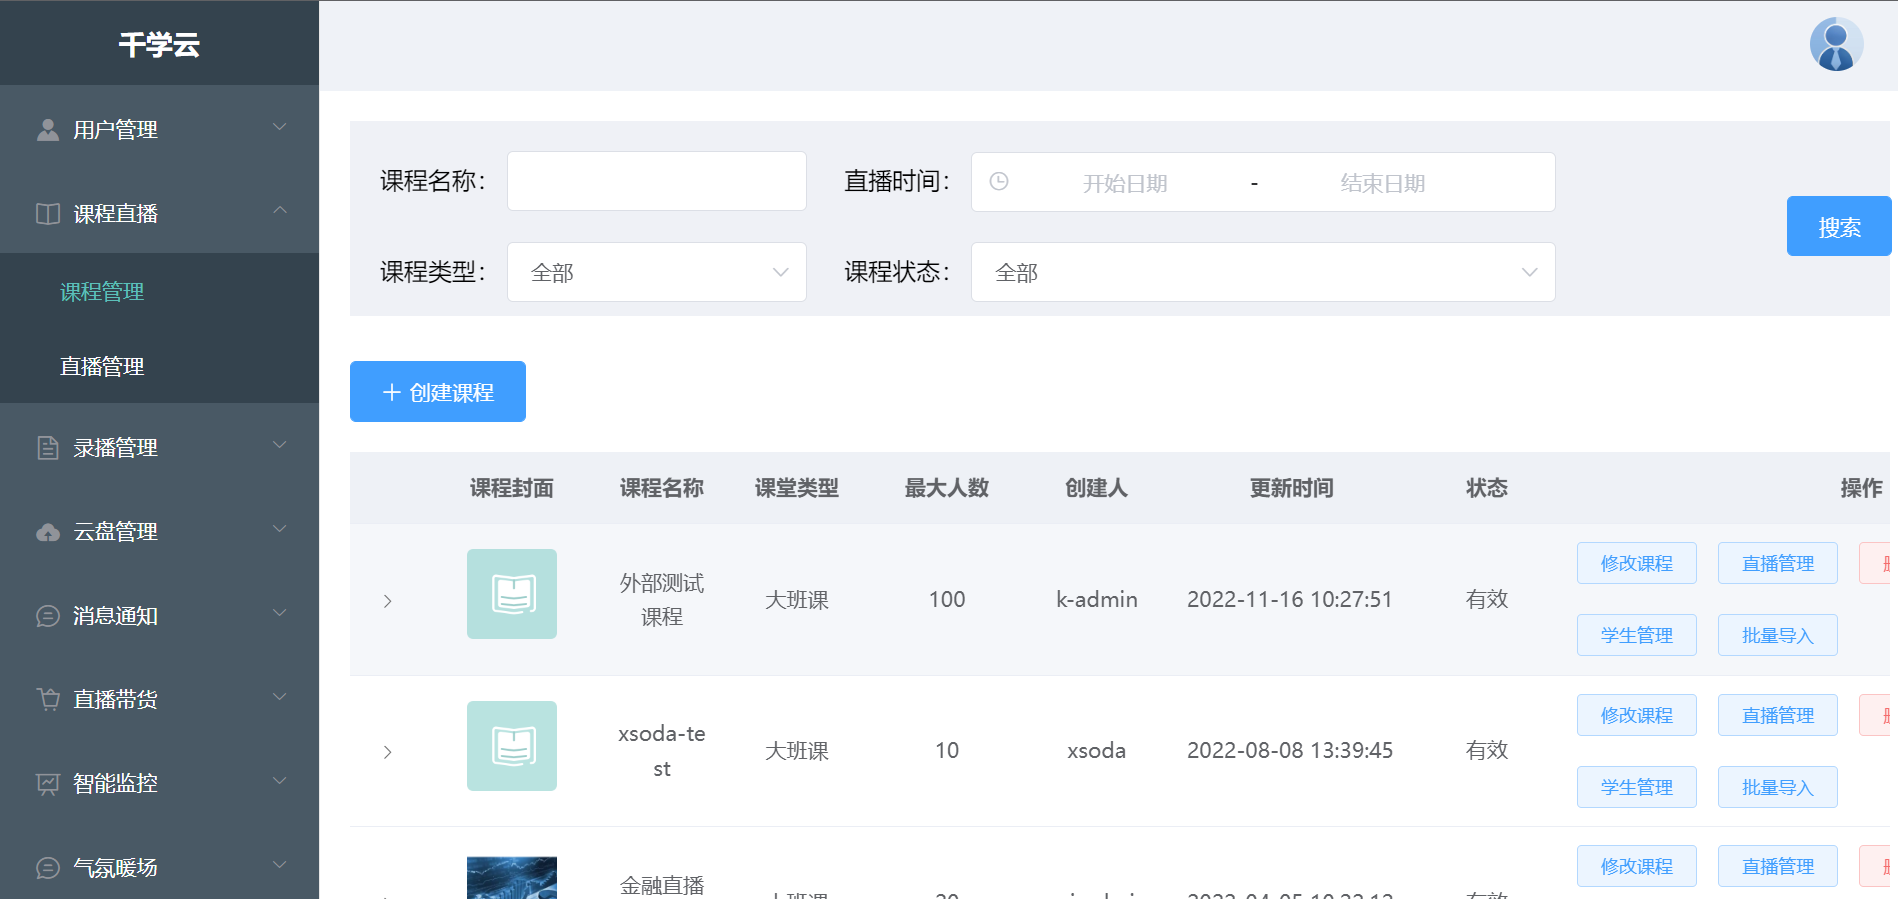This screenshot has width=1898, height=899.
Task: Click the 智能监控 monitor chart icon
Action: (48, 784)
